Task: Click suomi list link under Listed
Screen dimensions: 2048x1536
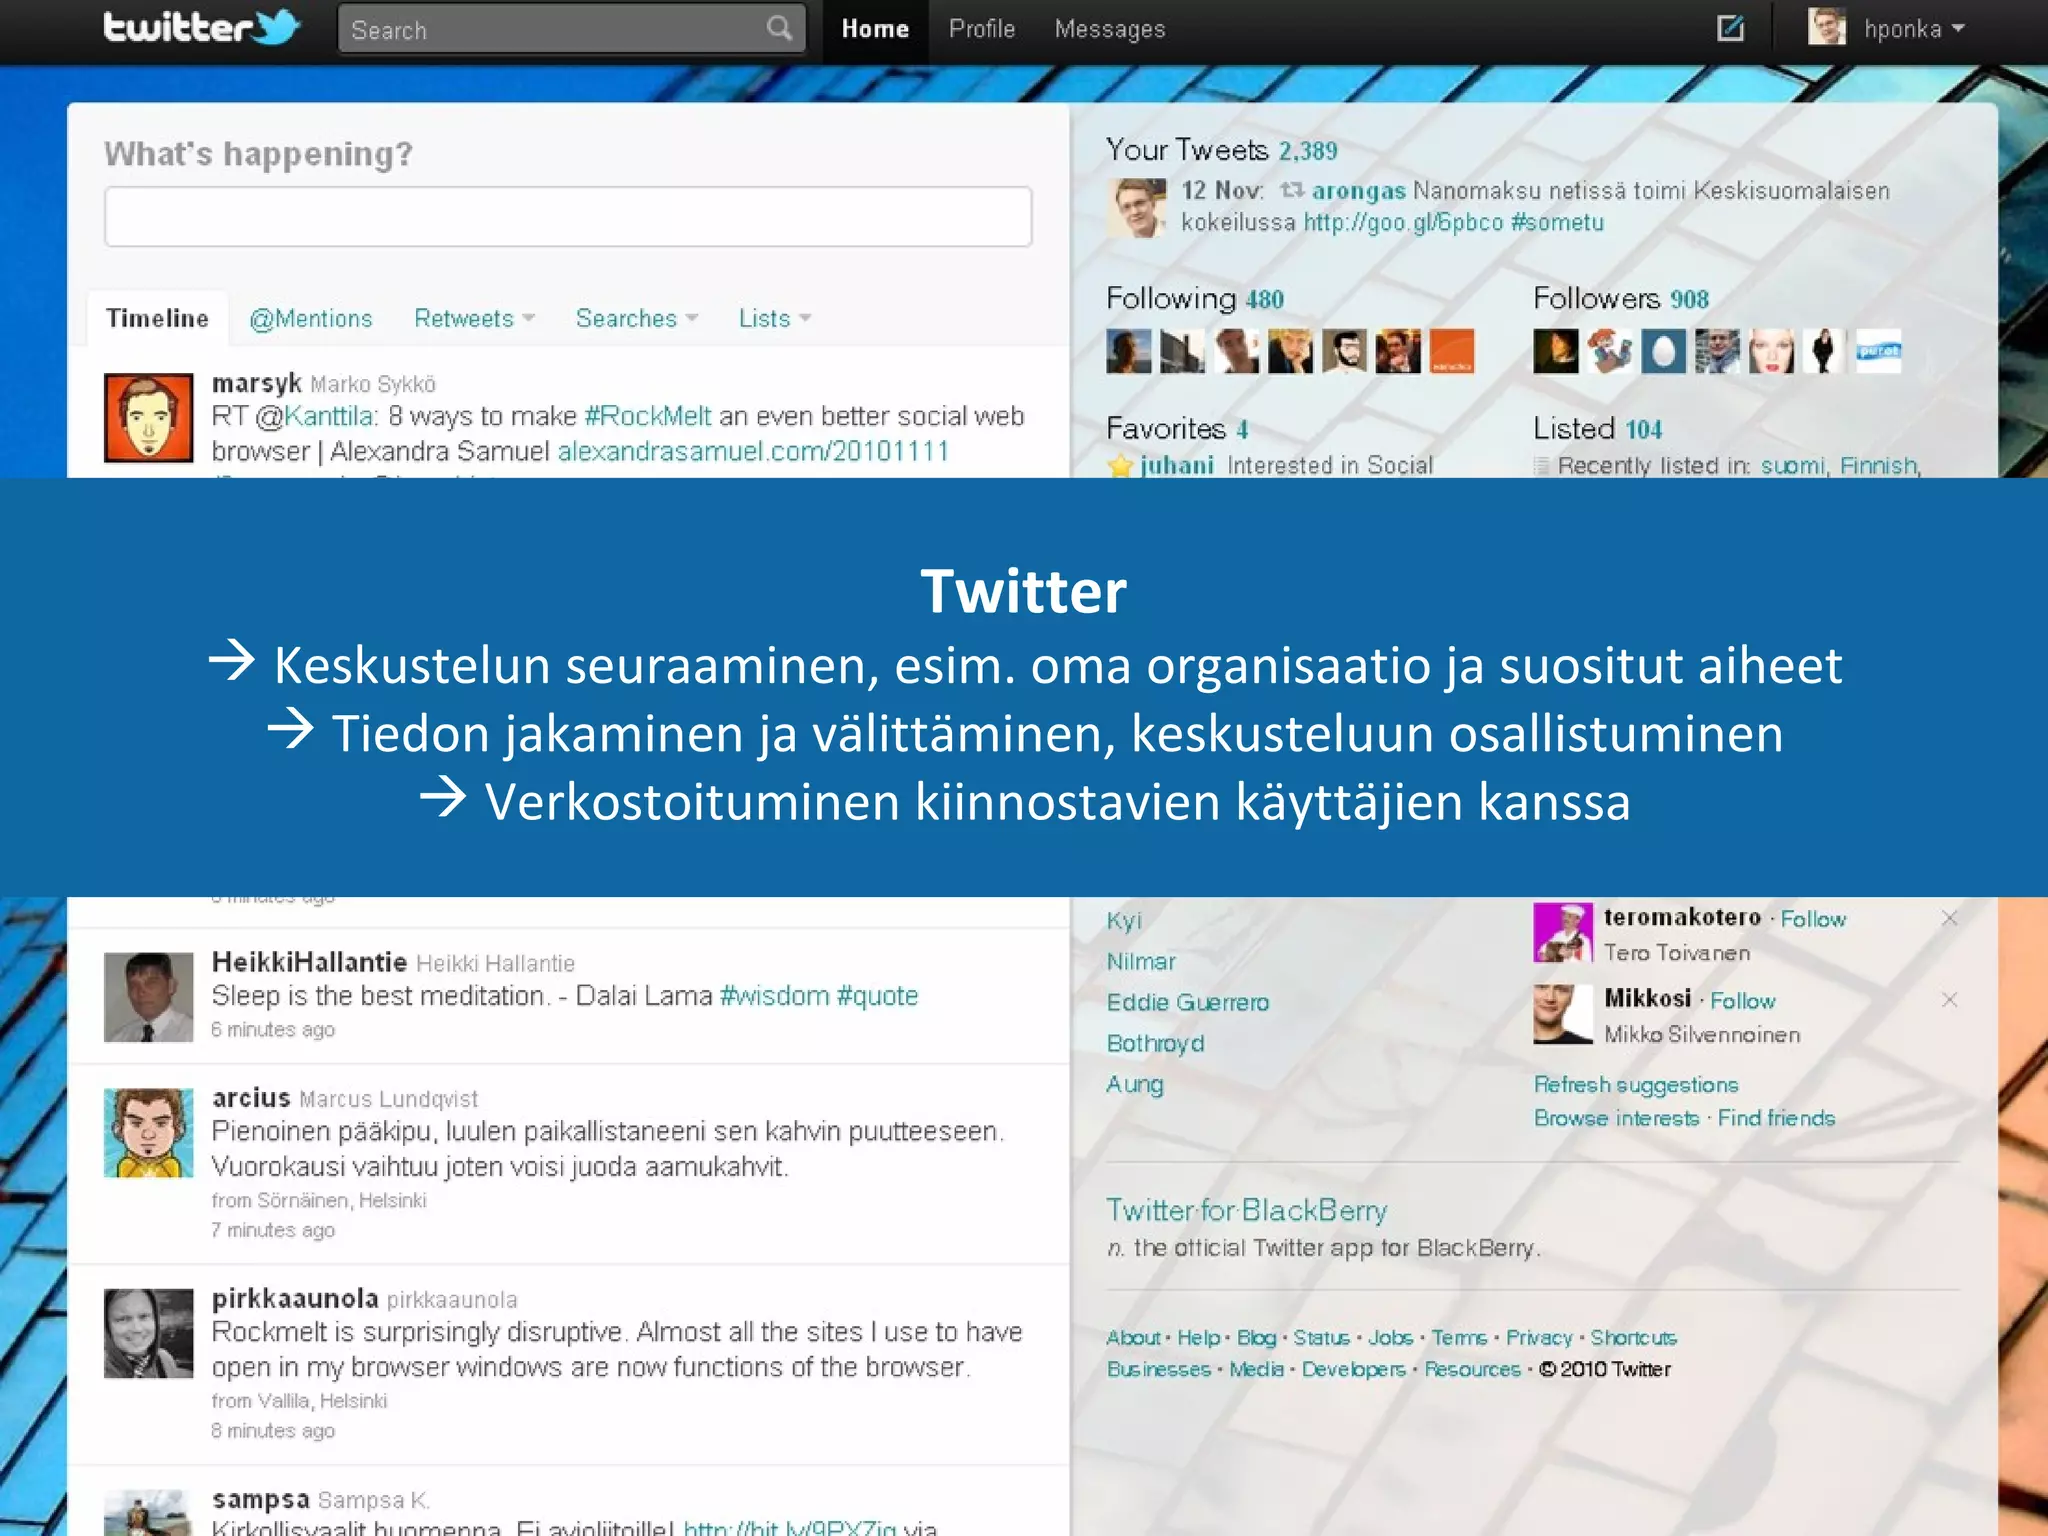Action: point(1792,466)
